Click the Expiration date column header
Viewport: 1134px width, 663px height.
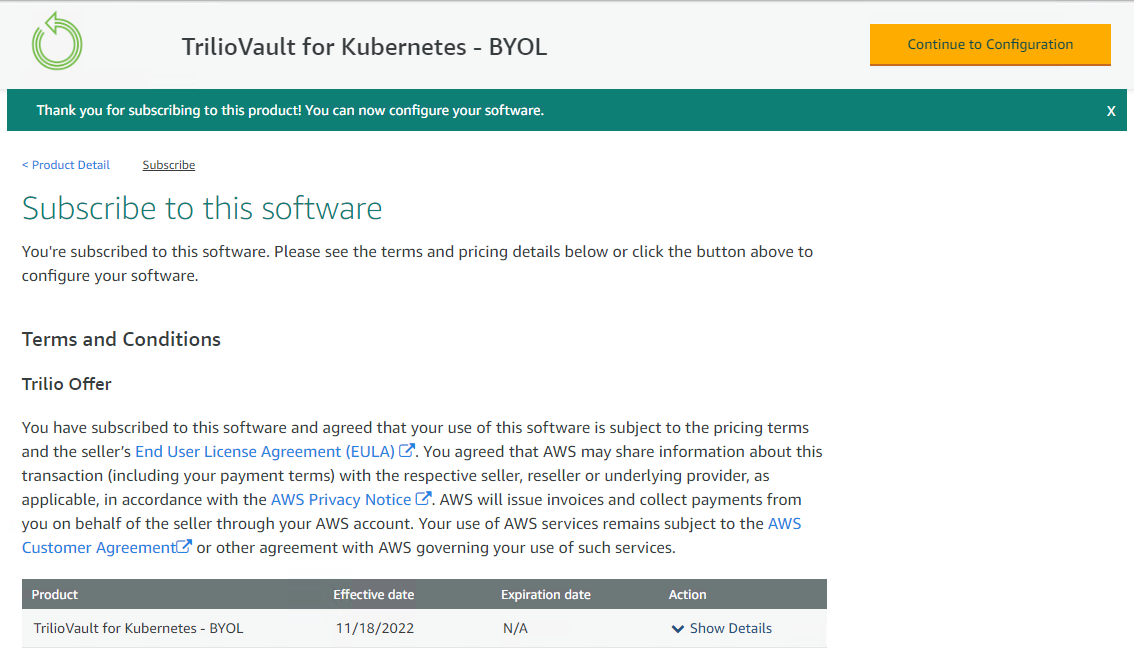(x=545, y=595)
